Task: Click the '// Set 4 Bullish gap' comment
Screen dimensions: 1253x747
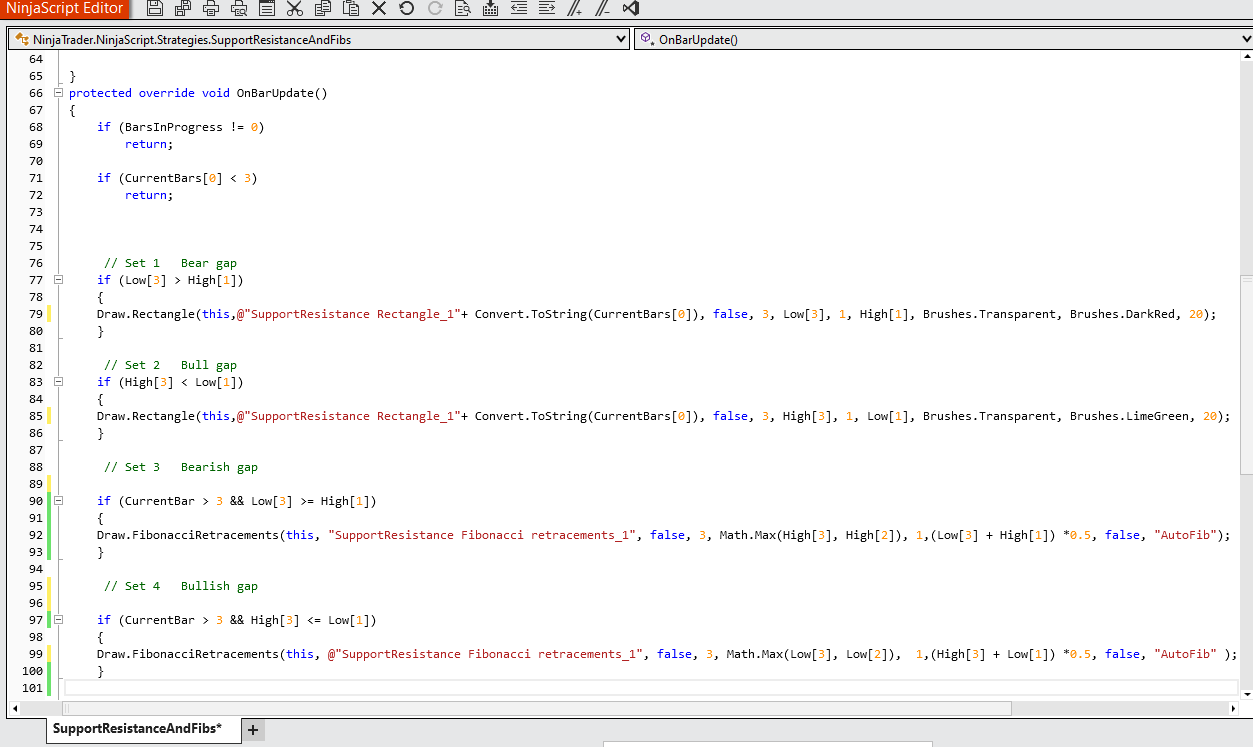Action: pyautogui.click(x=181, y=586)
